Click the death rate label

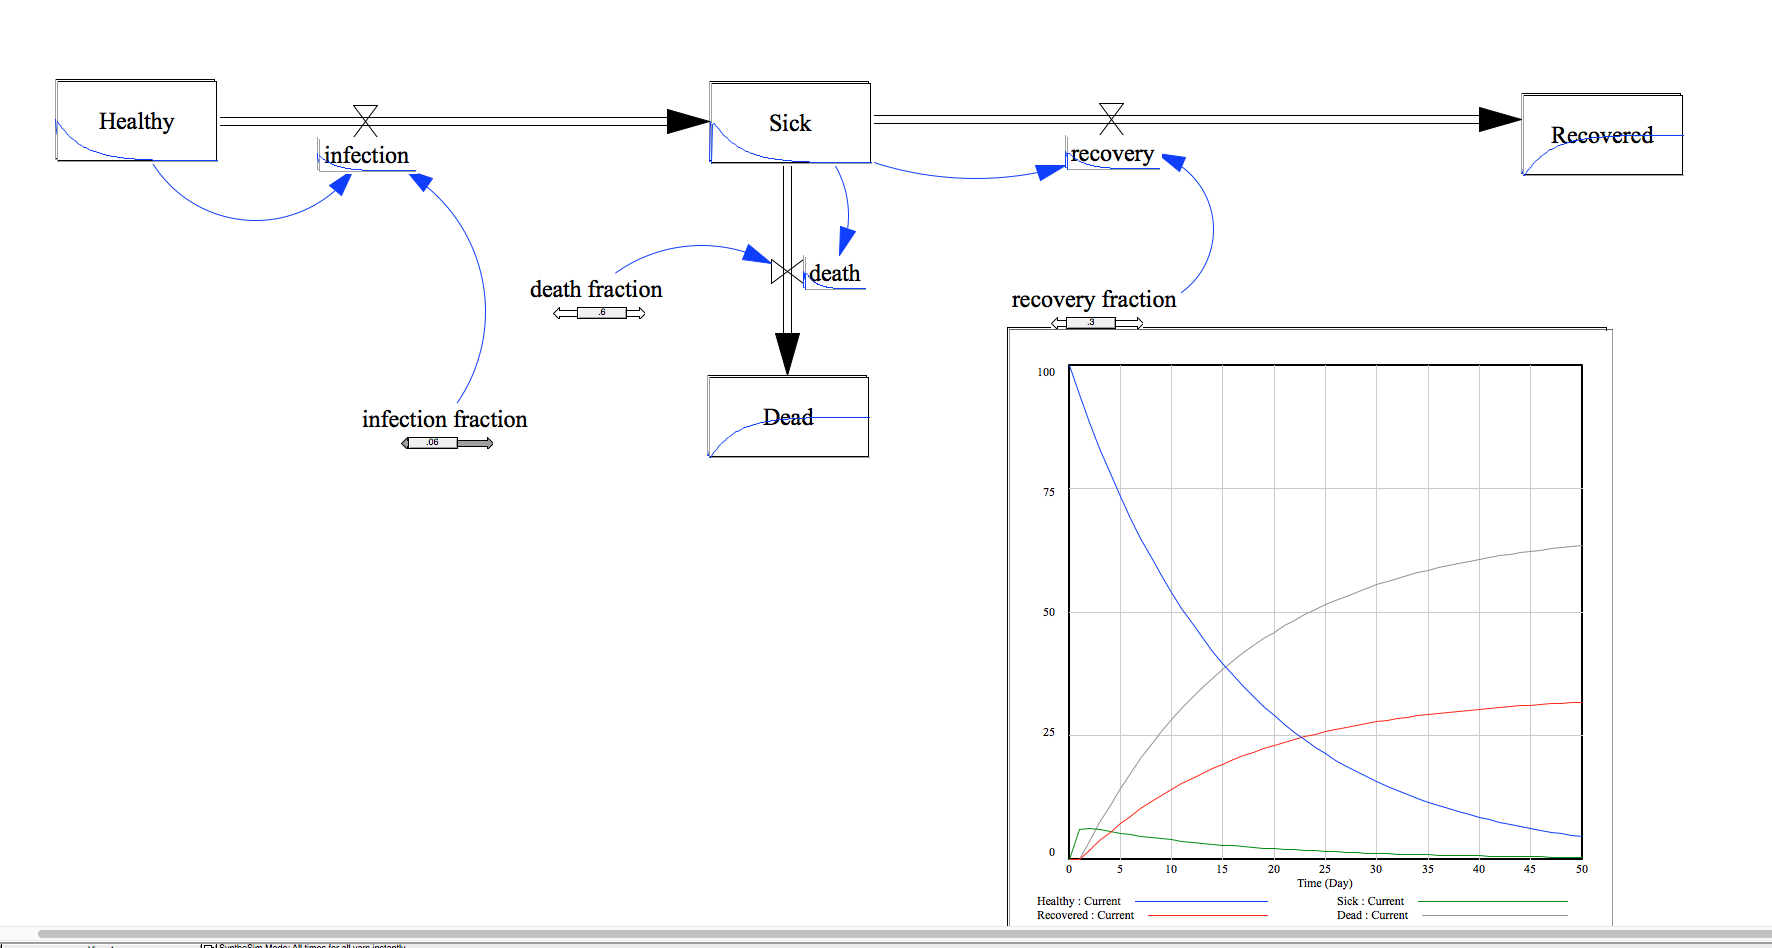click(834, 273)
